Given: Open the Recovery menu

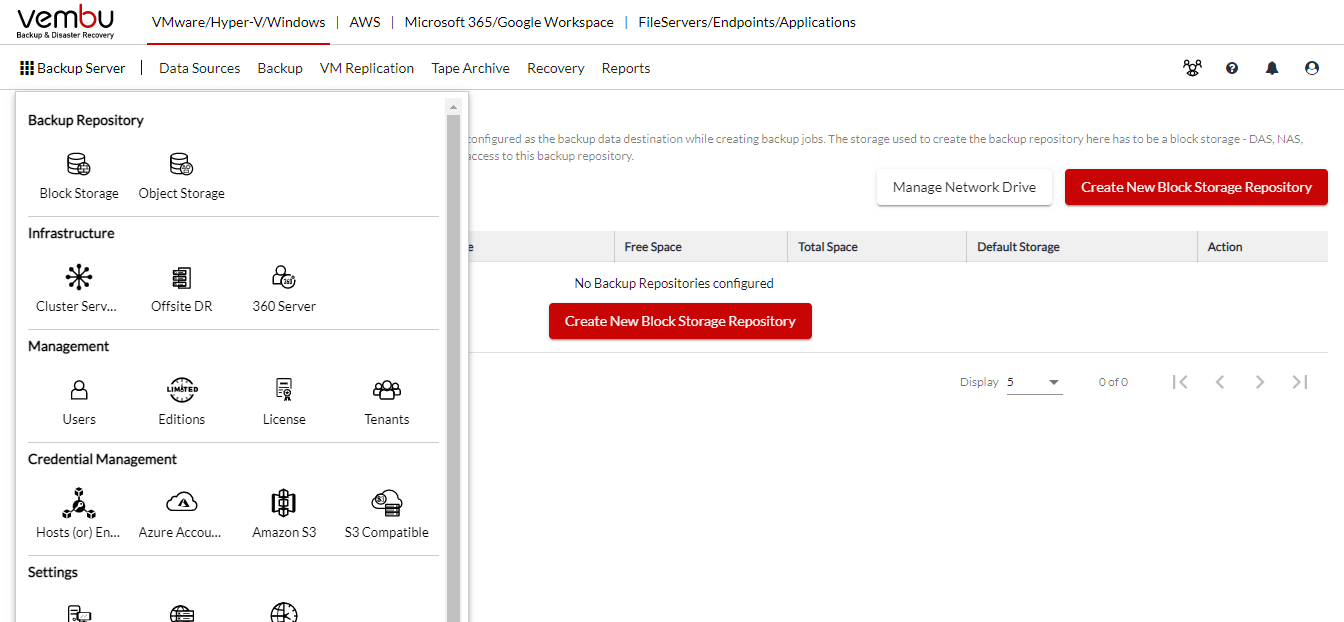Looking at the screenshot, I should pos(556,68).
